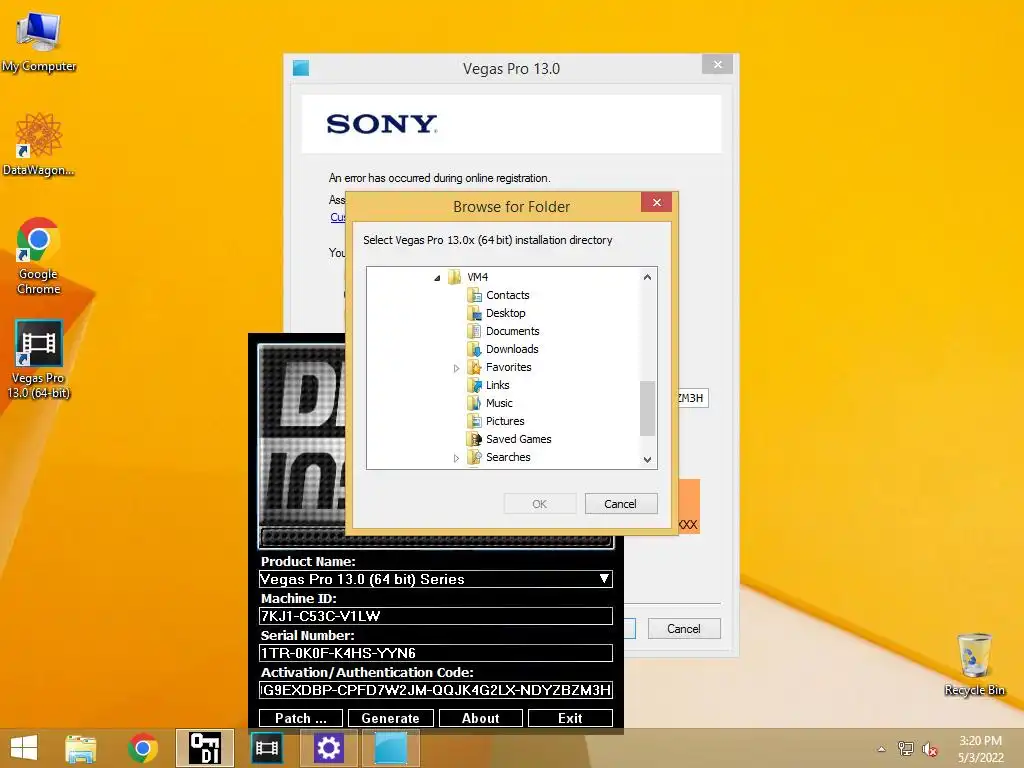
Task: Launch Chrome from the taskbar
Action: pos(143,748)
